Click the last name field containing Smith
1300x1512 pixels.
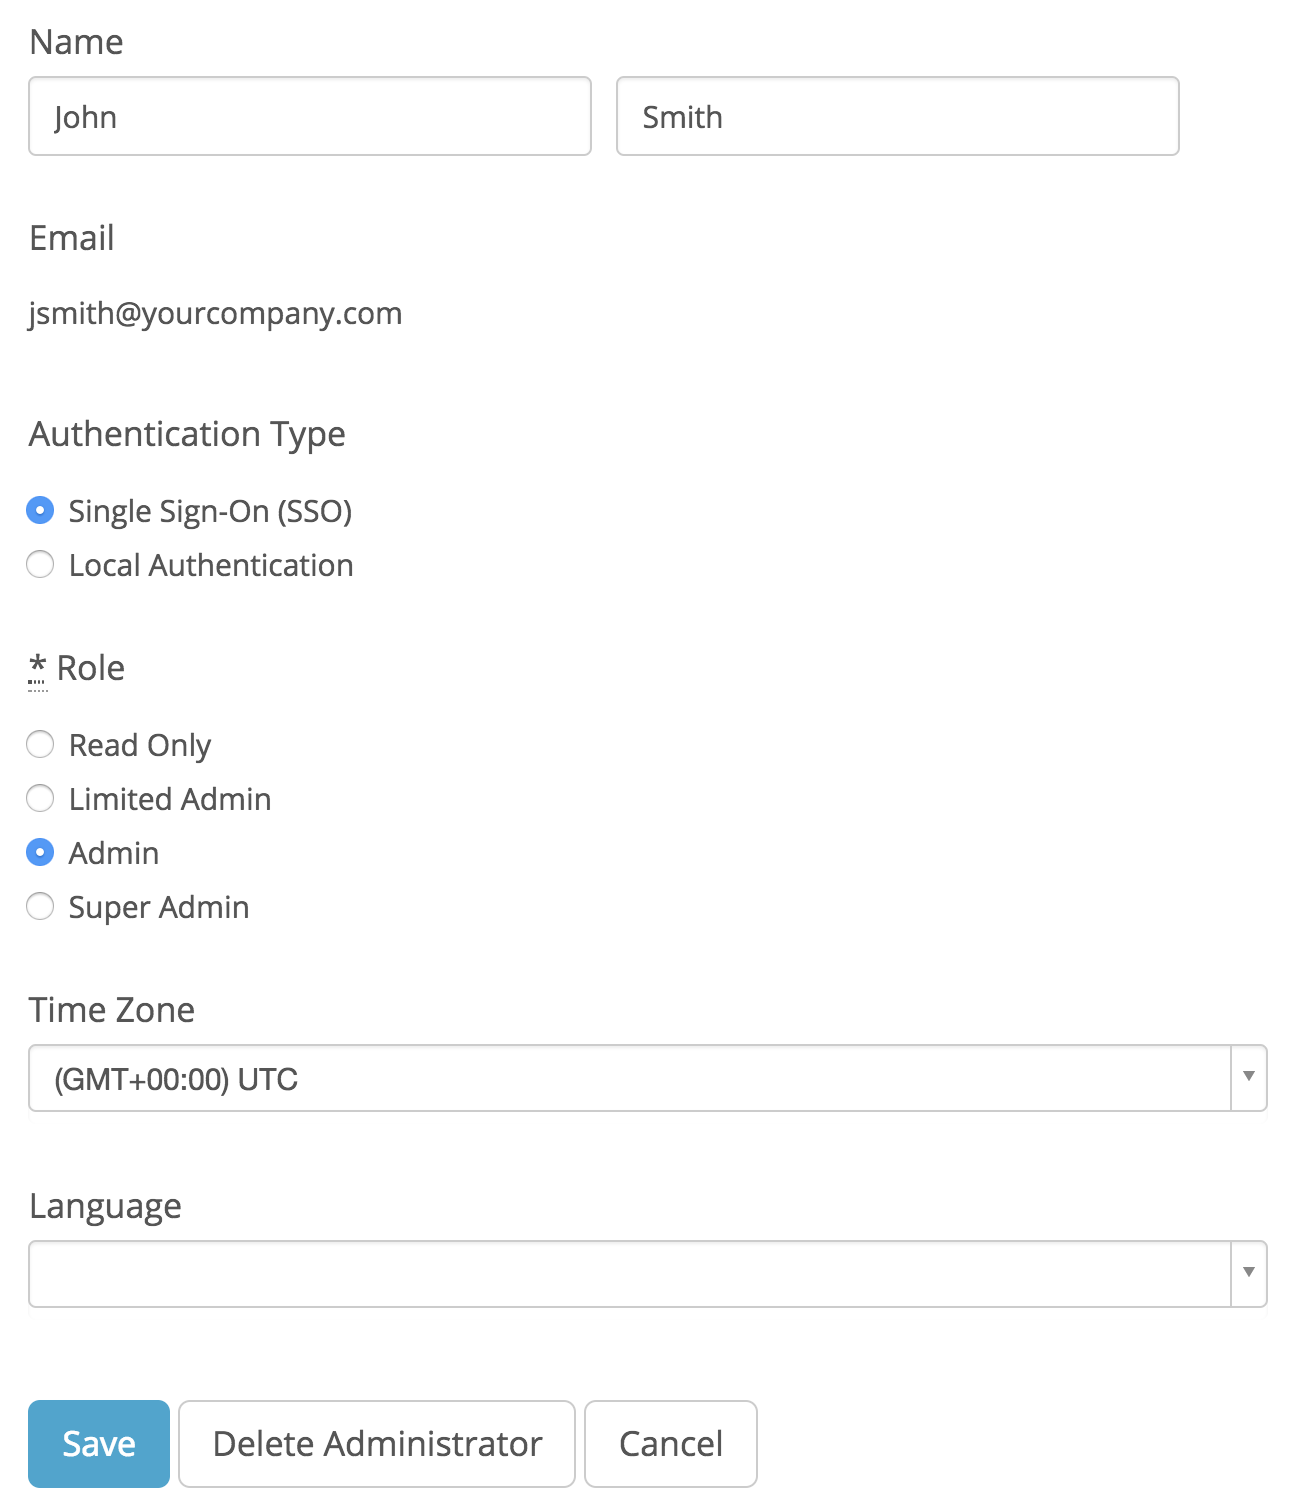[x=897, y=116]
